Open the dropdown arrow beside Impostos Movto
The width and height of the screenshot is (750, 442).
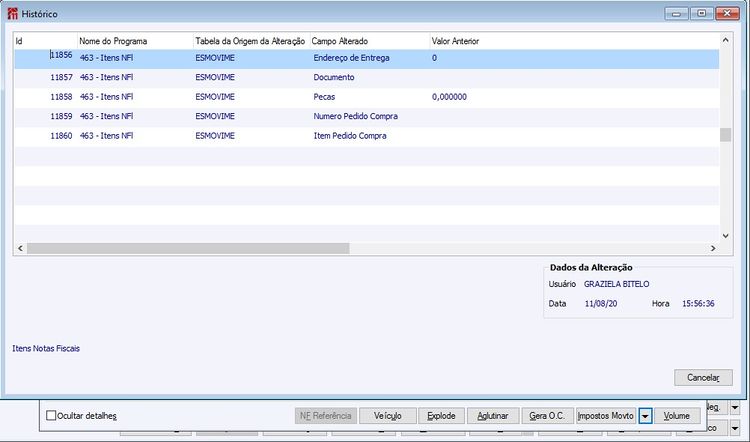pos(645,416)
